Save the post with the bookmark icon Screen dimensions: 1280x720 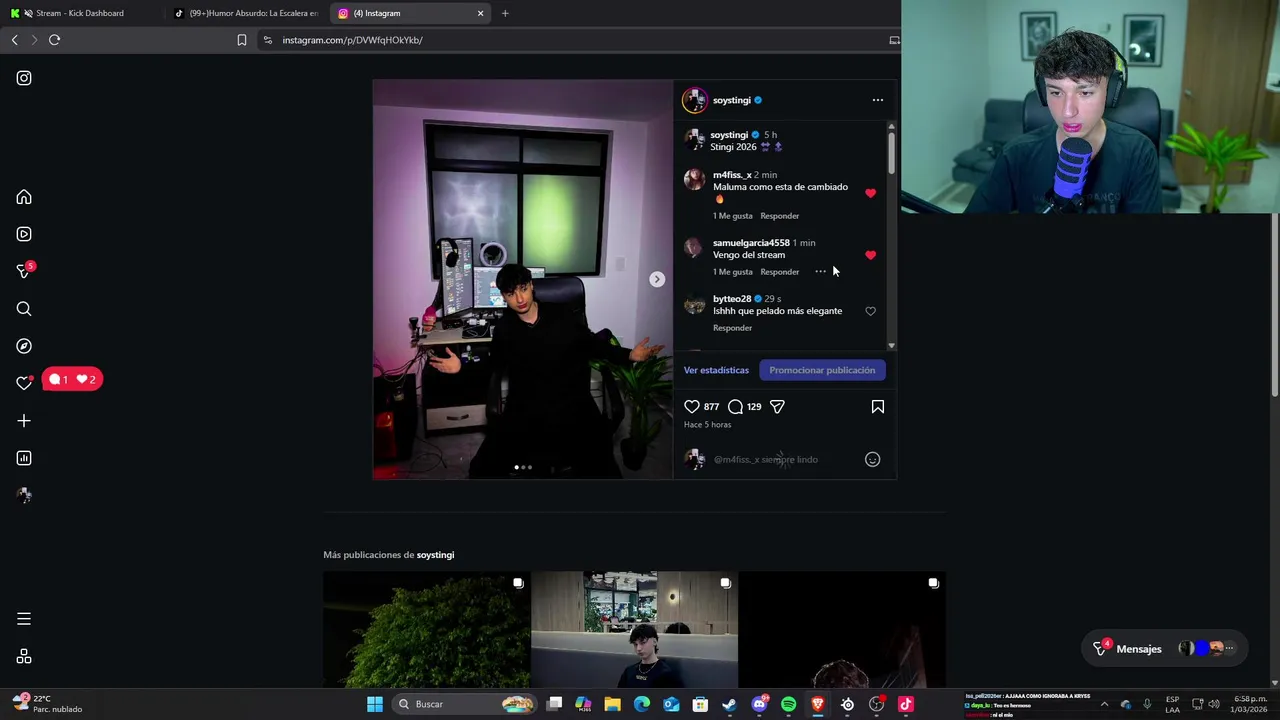point(878,407)
